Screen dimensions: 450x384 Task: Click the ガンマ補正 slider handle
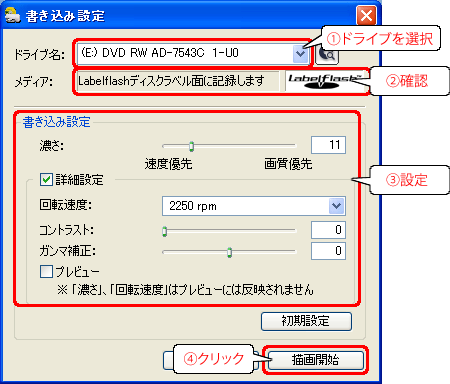[x=229, y=252]
